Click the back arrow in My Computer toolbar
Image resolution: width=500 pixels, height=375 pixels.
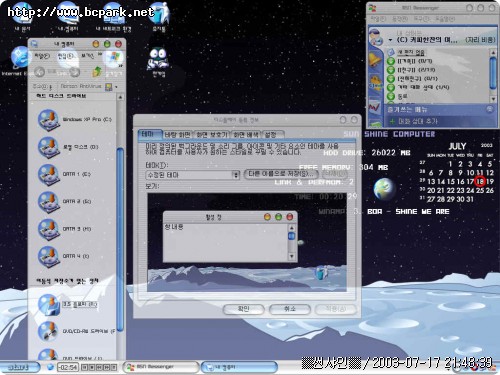pos(40,72)
